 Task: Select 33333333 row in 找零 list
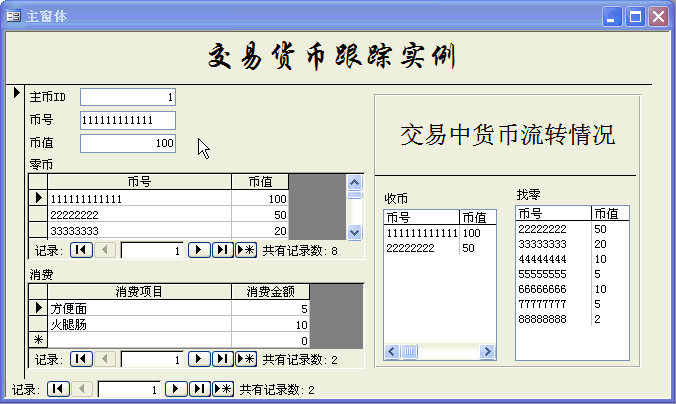click(572, 244)
